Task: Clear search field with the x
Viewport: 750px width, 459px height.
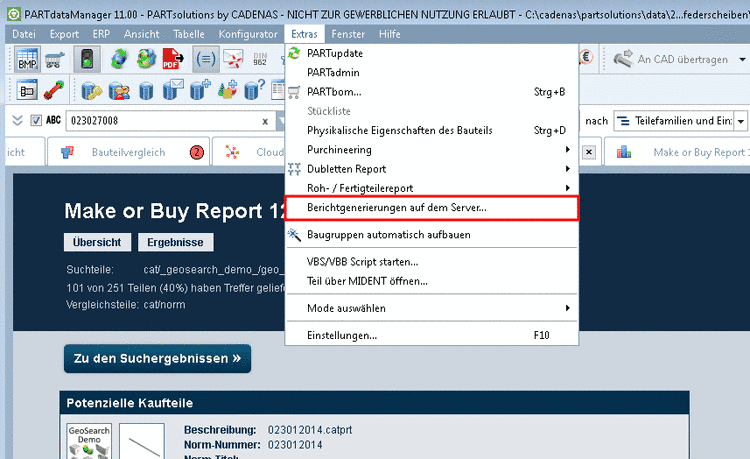Action: click(265, 121)
